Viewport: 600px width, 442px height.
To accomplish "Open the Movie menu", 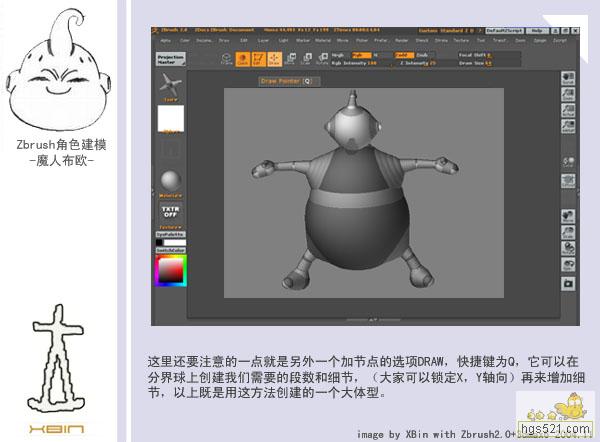I will [342, 40].
